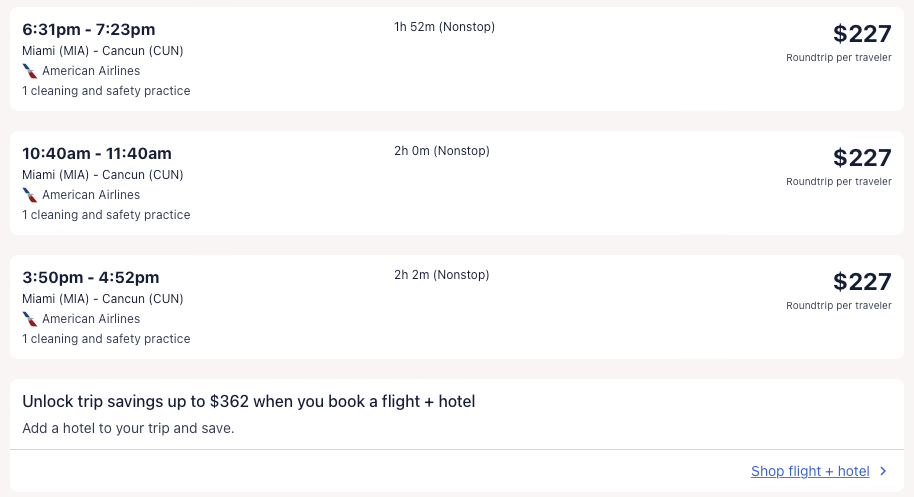This screenshot has width=914, height=497.
Task: Click Add a hotel to your trip text
Action: point(128,428)
